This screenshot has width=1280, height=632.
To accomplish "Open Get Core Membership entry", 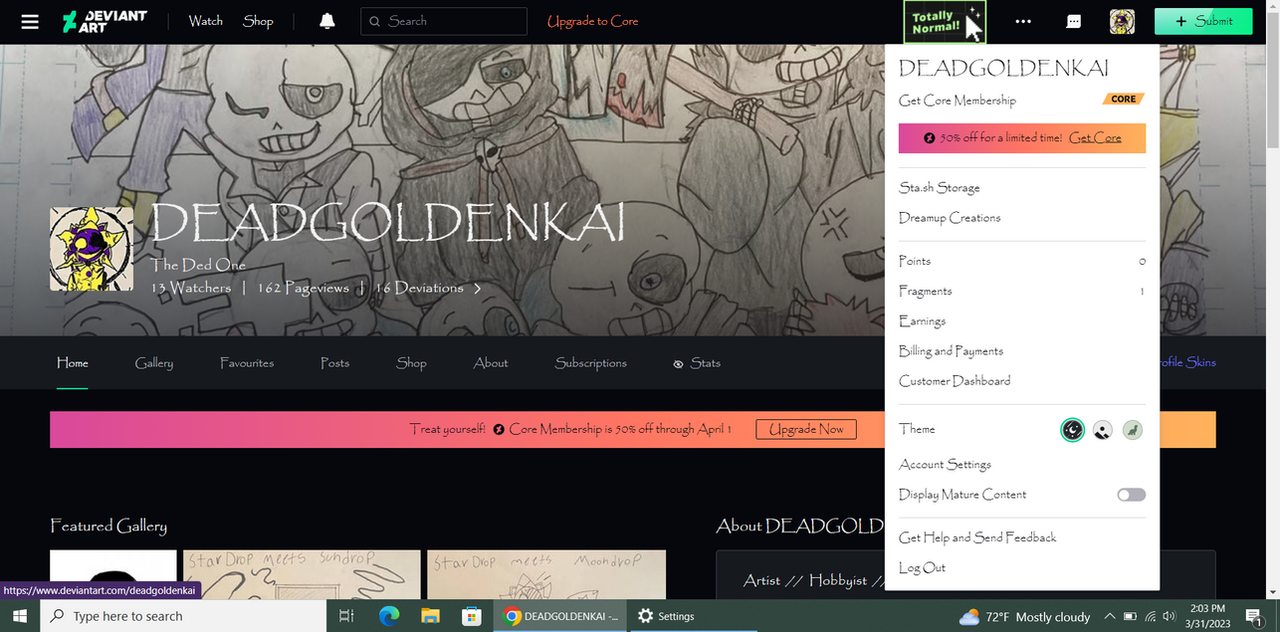I will (x=957, y=100).
